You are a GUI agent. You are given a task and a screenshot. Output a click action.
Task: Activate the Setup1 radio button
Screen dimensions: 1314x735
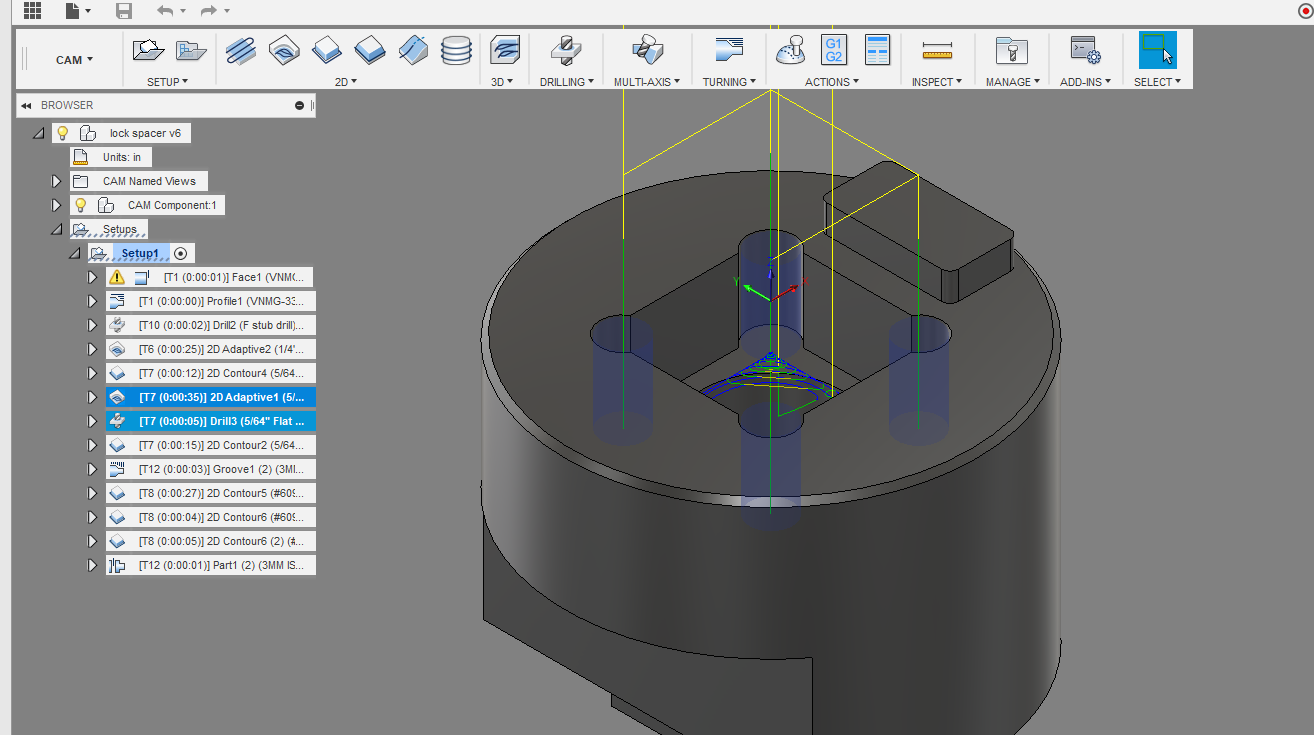click(180, 253)
